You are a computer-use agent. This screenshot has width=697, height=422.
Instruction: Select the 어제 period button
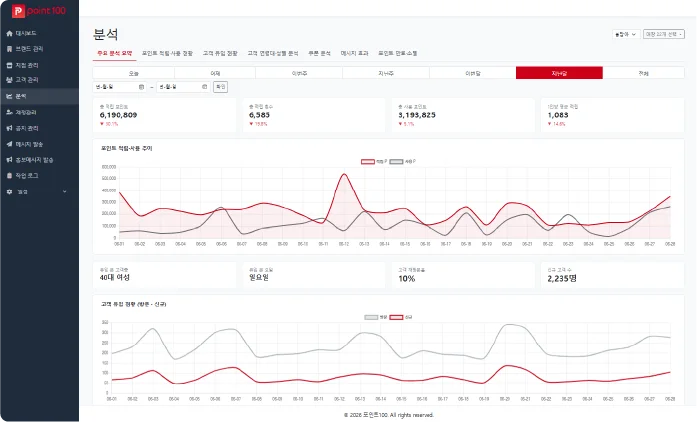click(x=215, y=73)
